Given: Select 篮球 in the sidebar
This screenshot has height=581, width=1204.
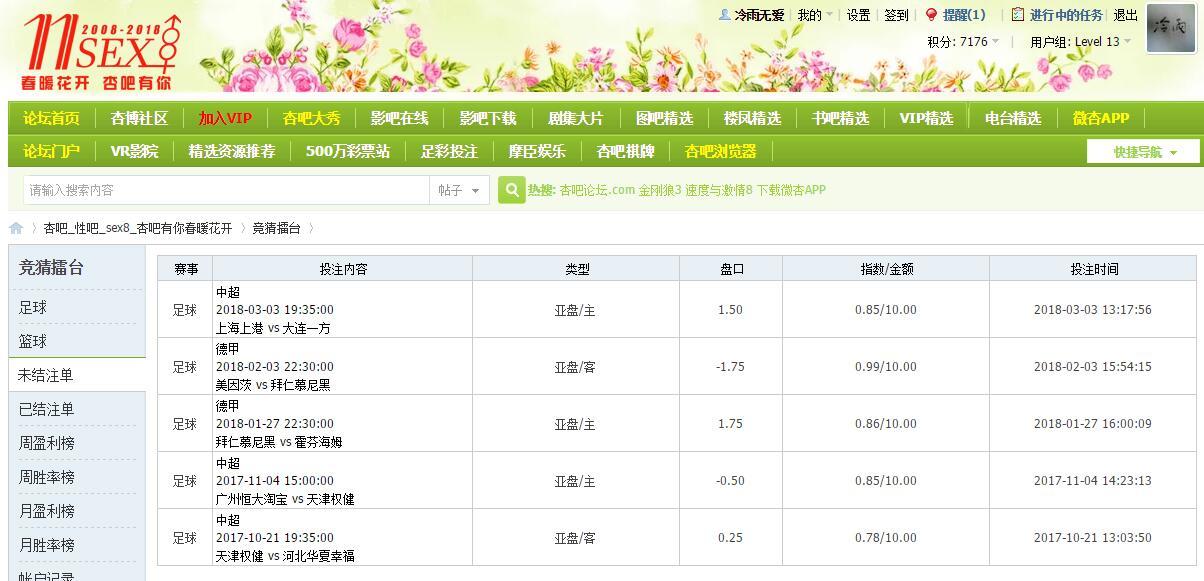Looking at the screenshot, I should tap(33, 342).
